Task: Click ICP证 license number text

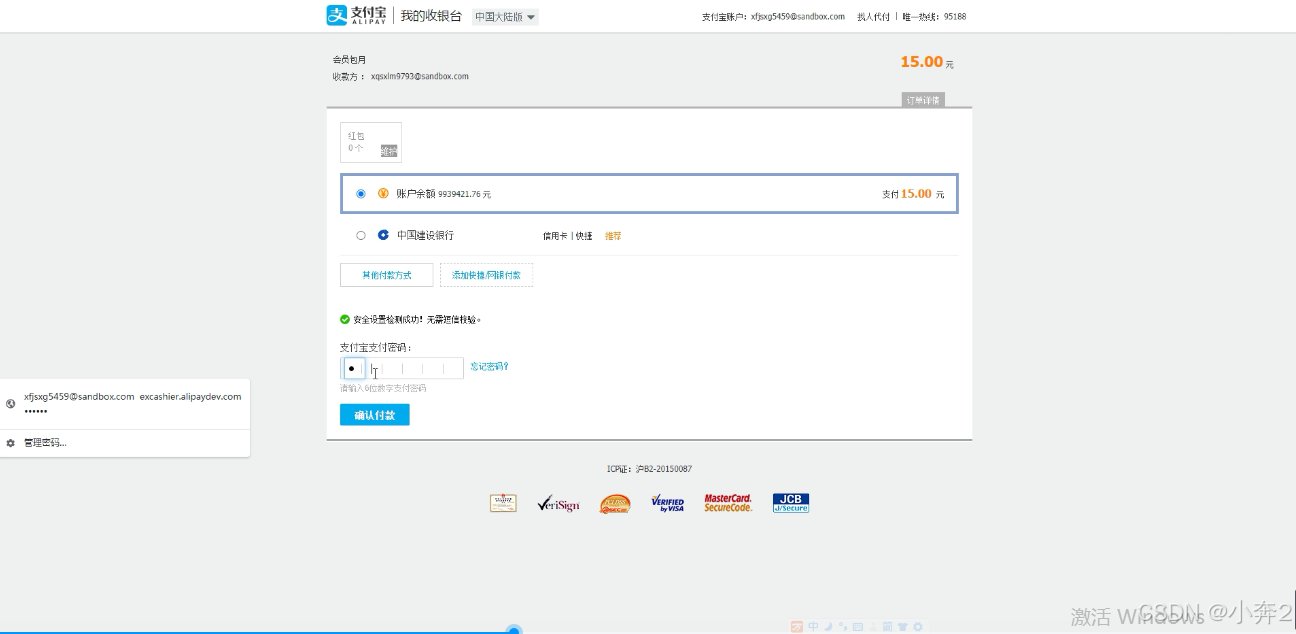Action: click(x=649, y=469)
